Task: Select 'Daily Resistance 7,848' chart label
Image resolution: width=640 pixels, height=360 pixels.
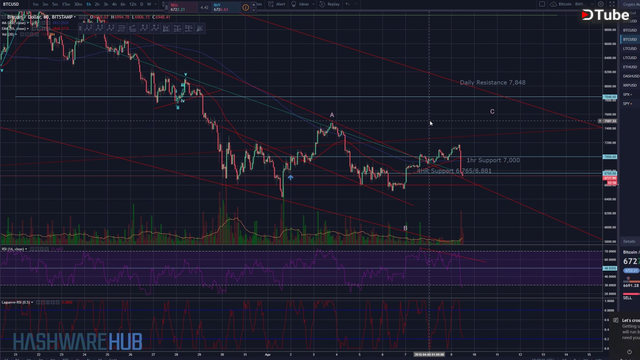Action: click(492, 82)
